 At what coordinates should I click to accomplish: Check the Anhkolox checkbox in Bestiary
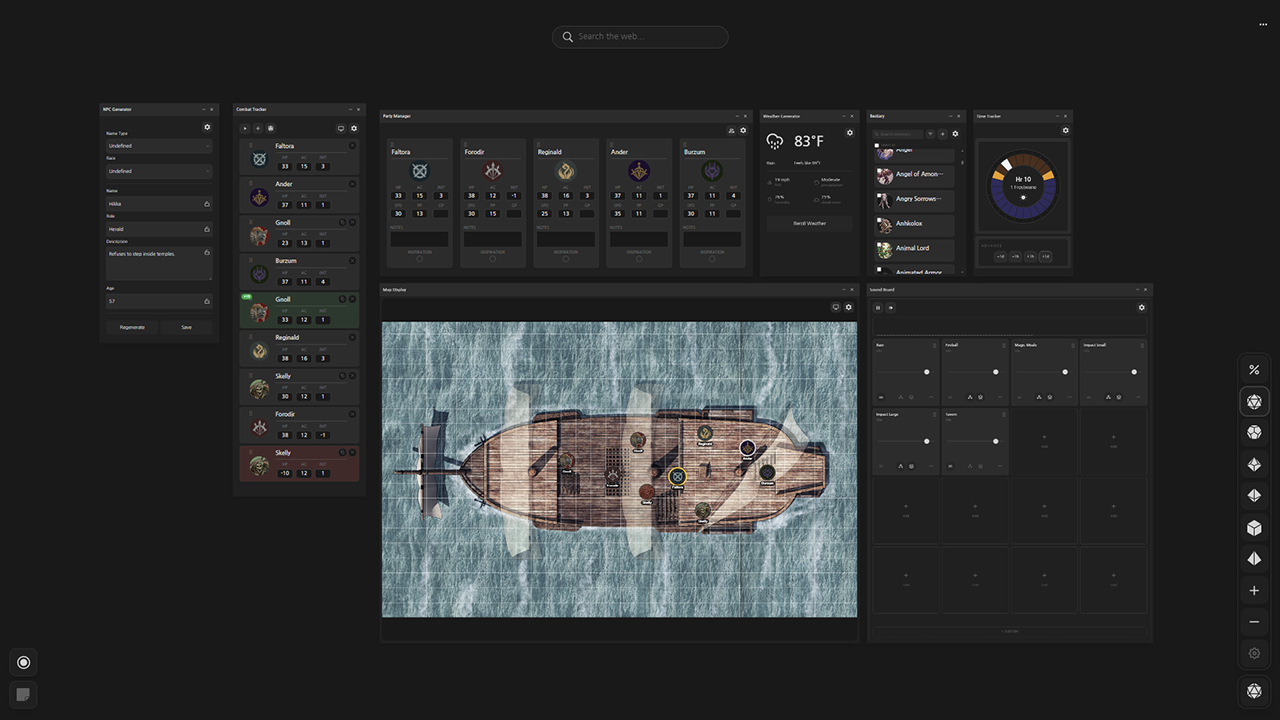coord(879,220)
